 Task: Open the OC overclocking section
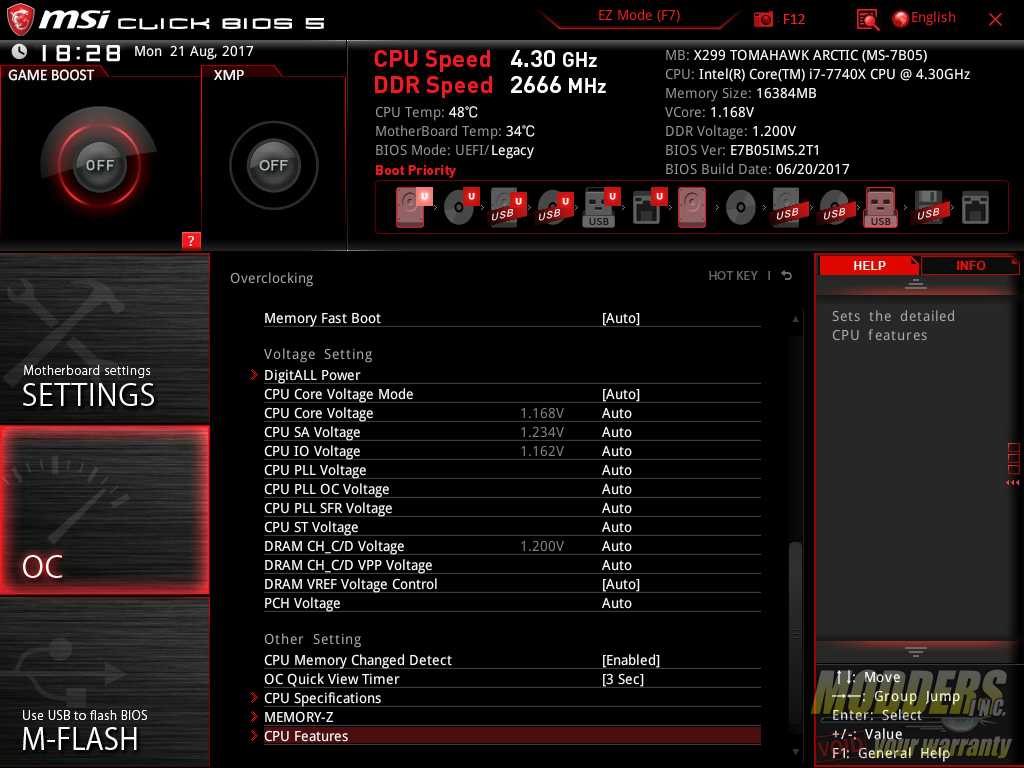[x=104, y=510]
